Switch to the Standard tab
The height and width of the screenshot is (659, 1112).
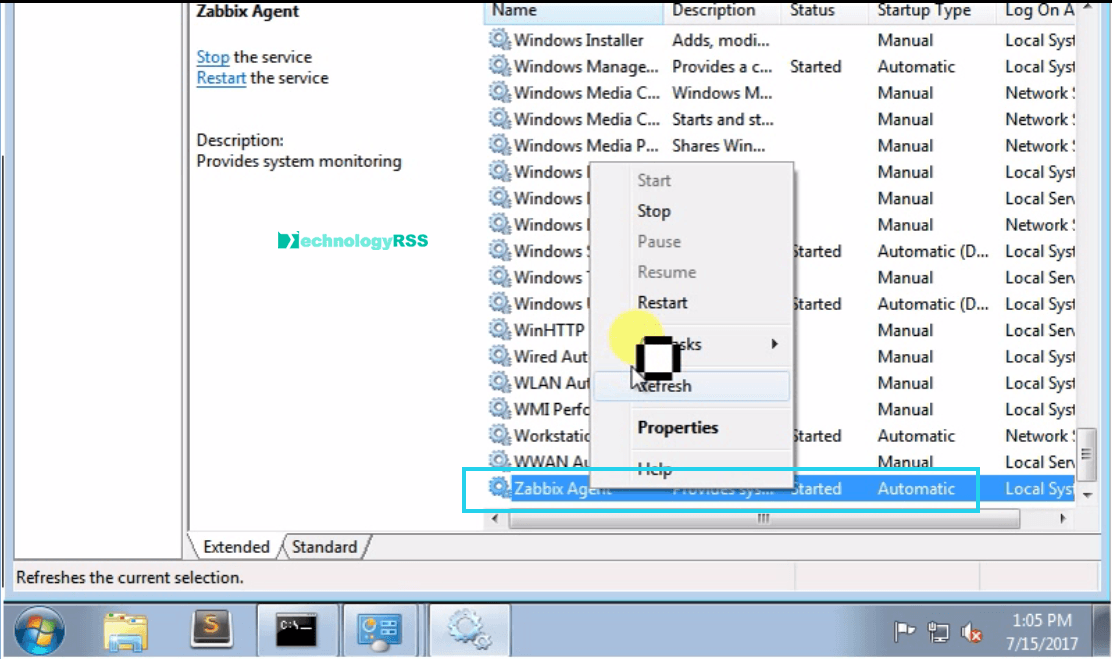pos(324,547)
